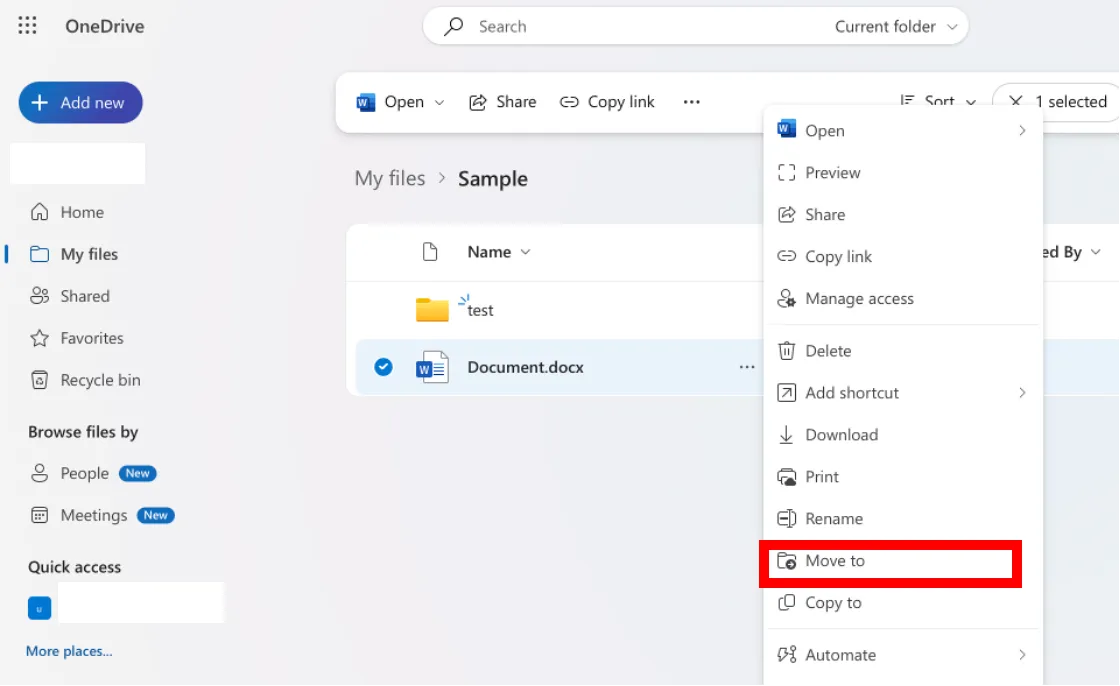Click the Recycle bin sidebar icon
This screenshot has width=1120, height=686.
coord(40,380)
